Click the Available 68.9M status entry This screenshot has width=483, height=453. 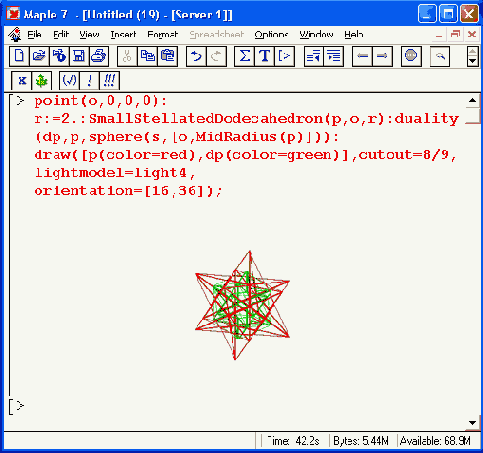[x=435, y=441]
